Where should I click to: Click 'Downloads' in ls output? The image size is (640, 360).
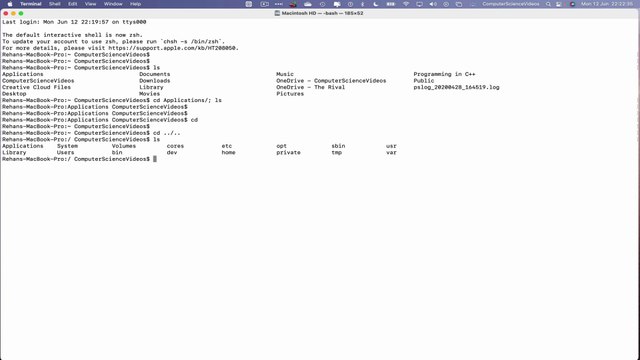[154, 81]
